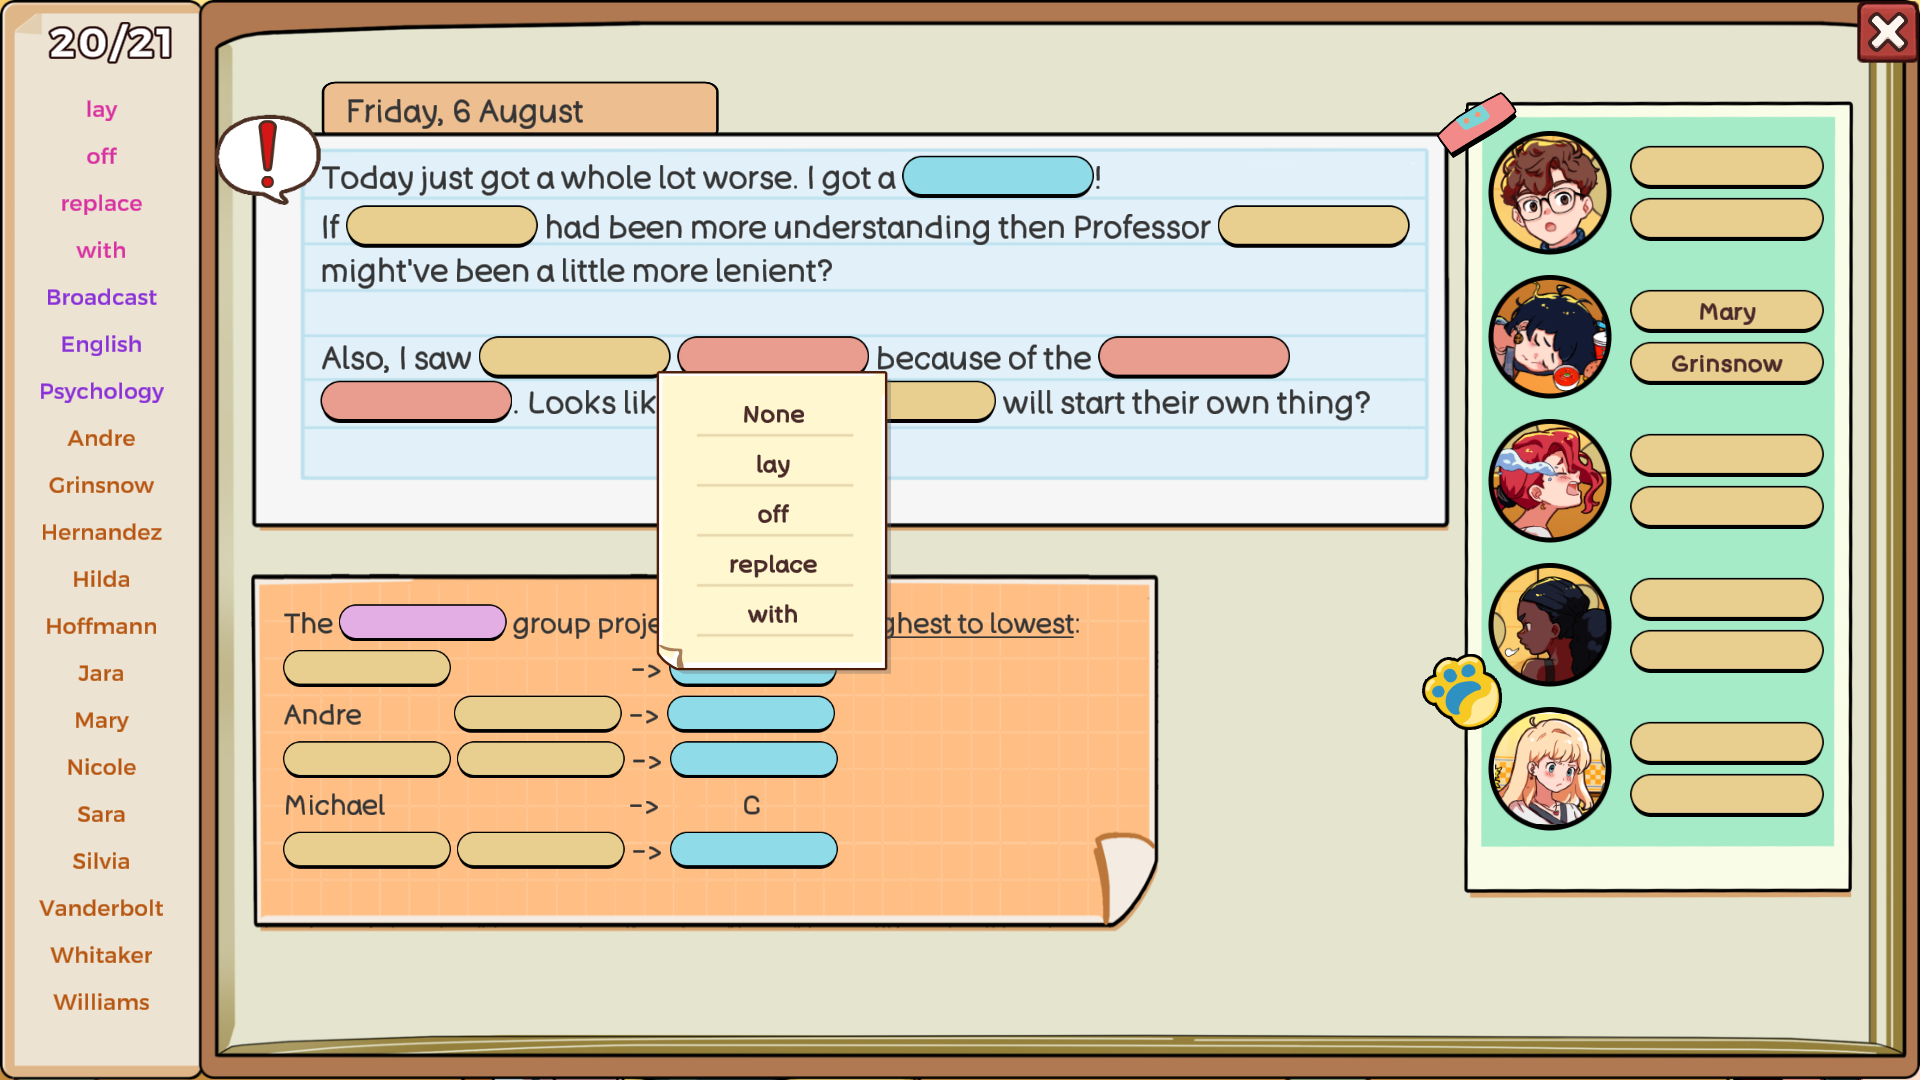
Task: Pick 'with' from the popup list
Action: pos(773,614)
